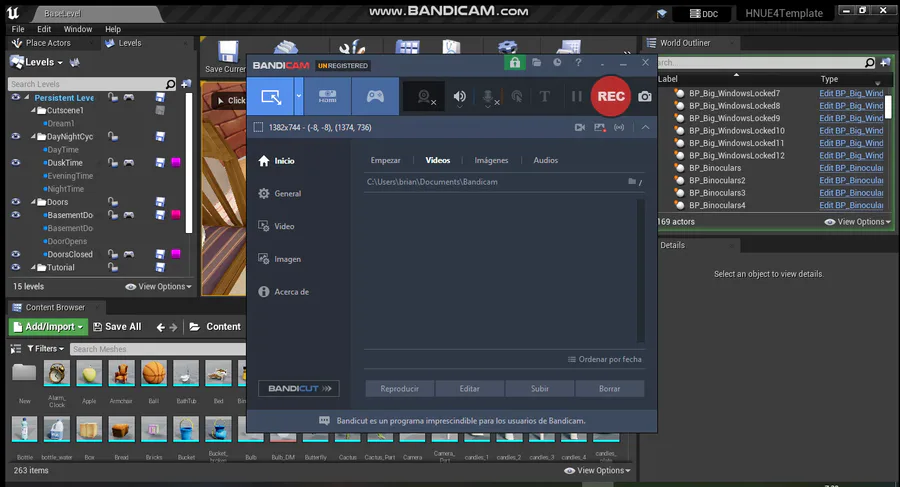Click Edit BP_Binoculars2 link in World Outliner
The height and width of the screenshot is (487, 900).
point(851,180)
